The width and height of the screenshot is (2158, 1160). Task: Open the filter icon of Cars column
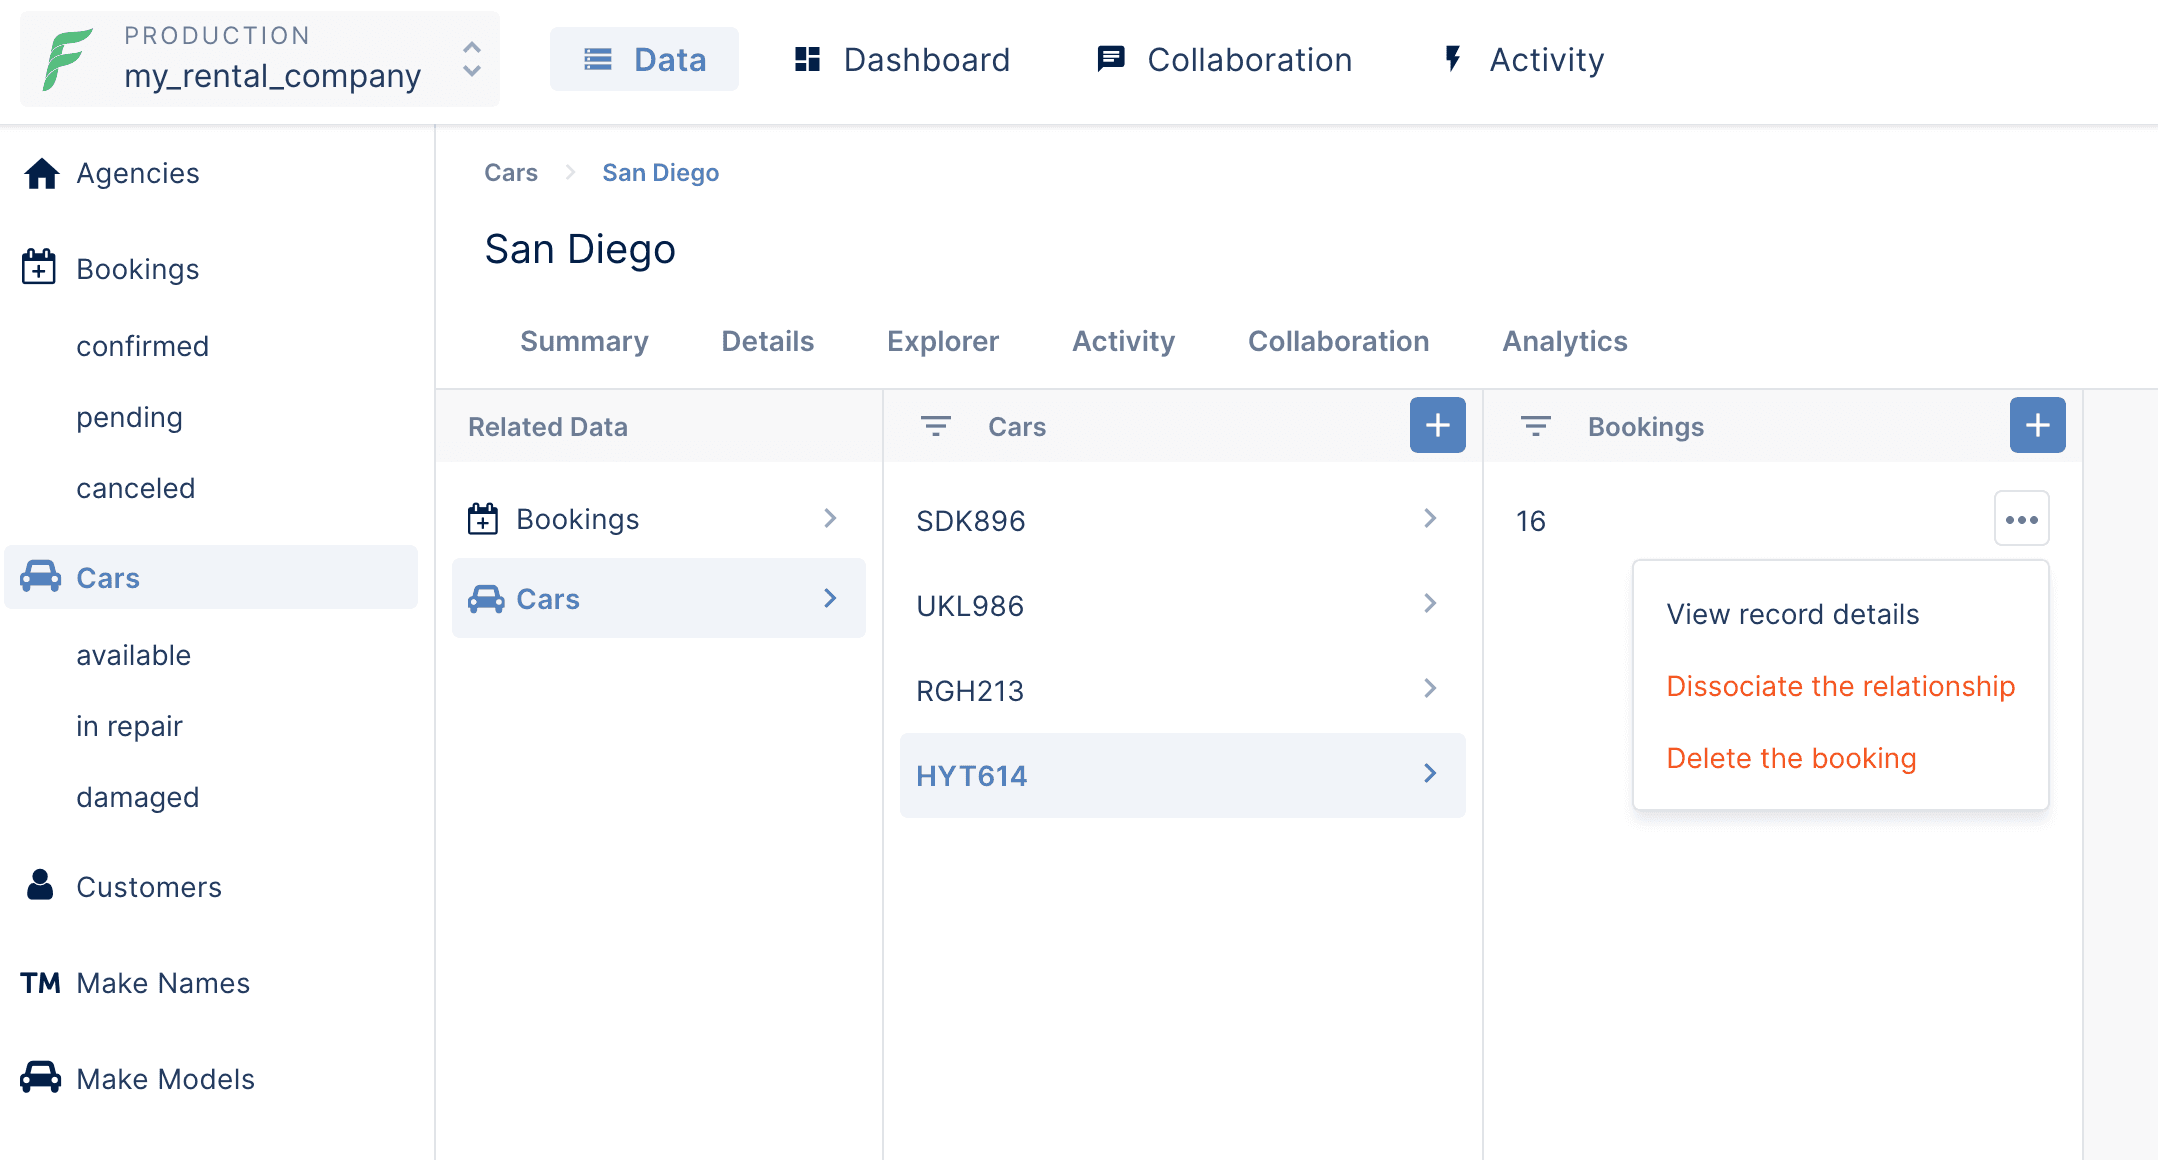tap(936, 426)
